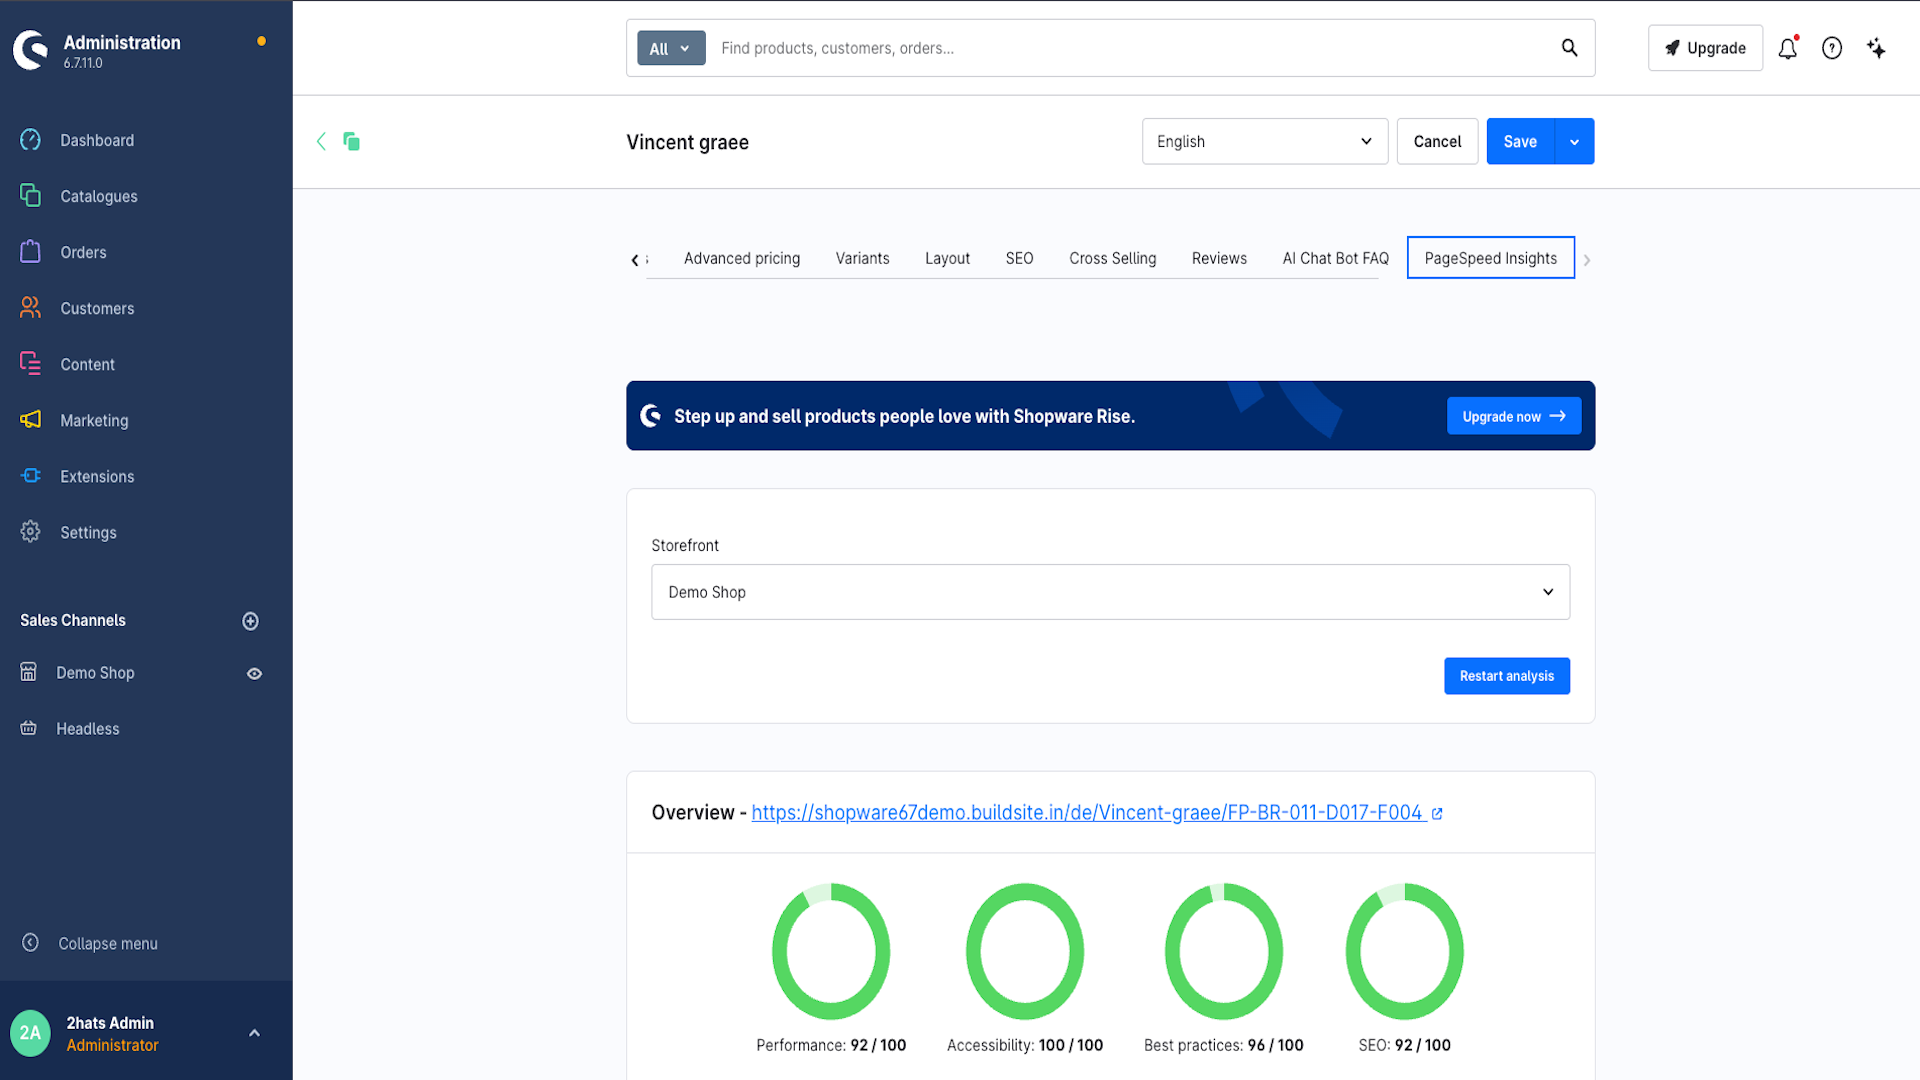Click the SEO score gauge
The image size is (1920, 1080).
(x=1405, y=951)
